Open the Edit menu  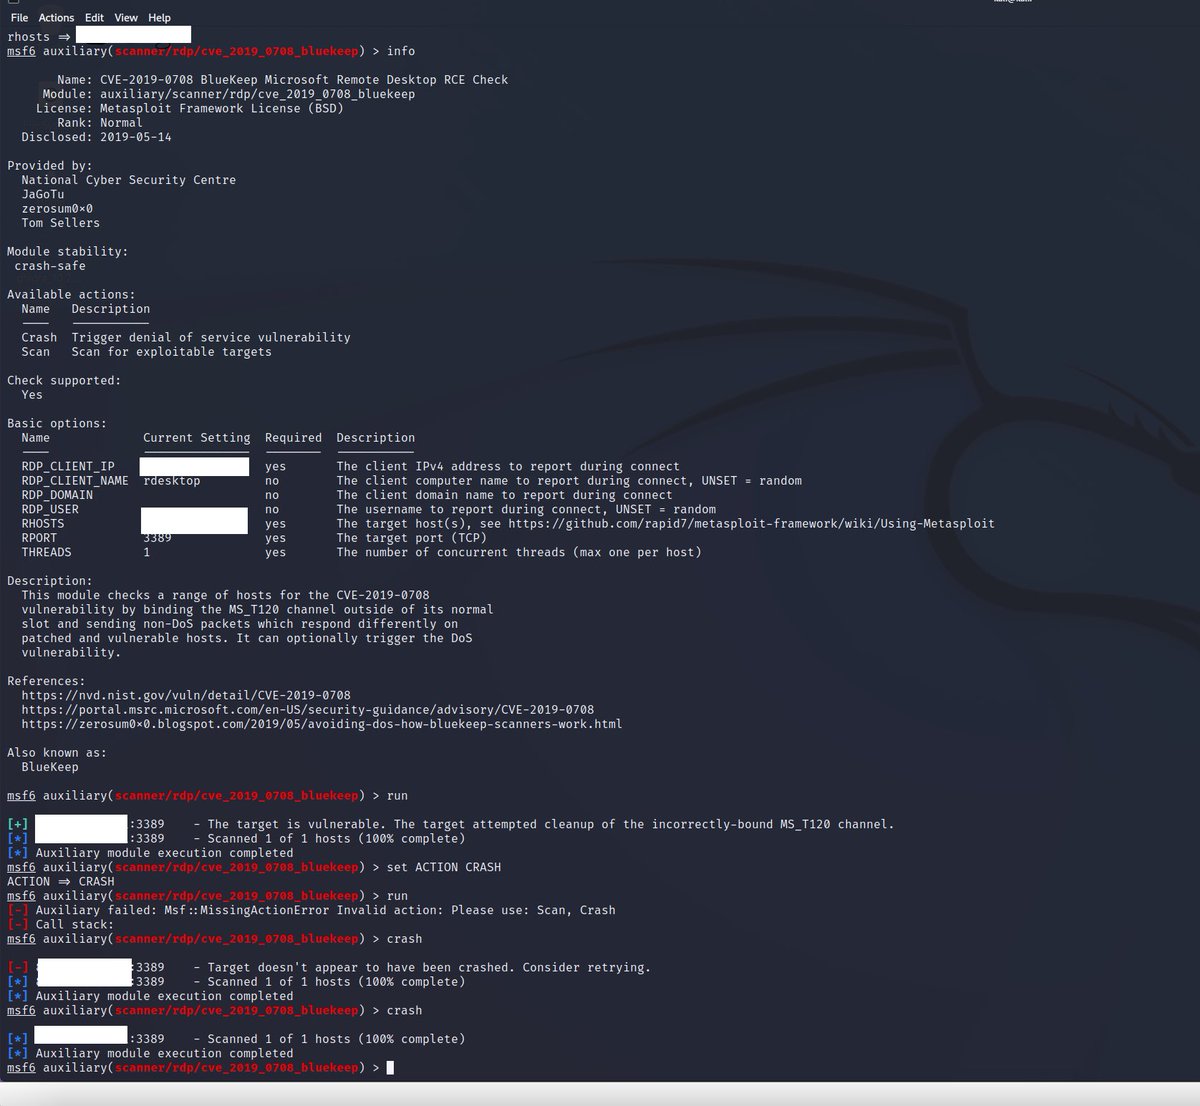pos(94,18)
